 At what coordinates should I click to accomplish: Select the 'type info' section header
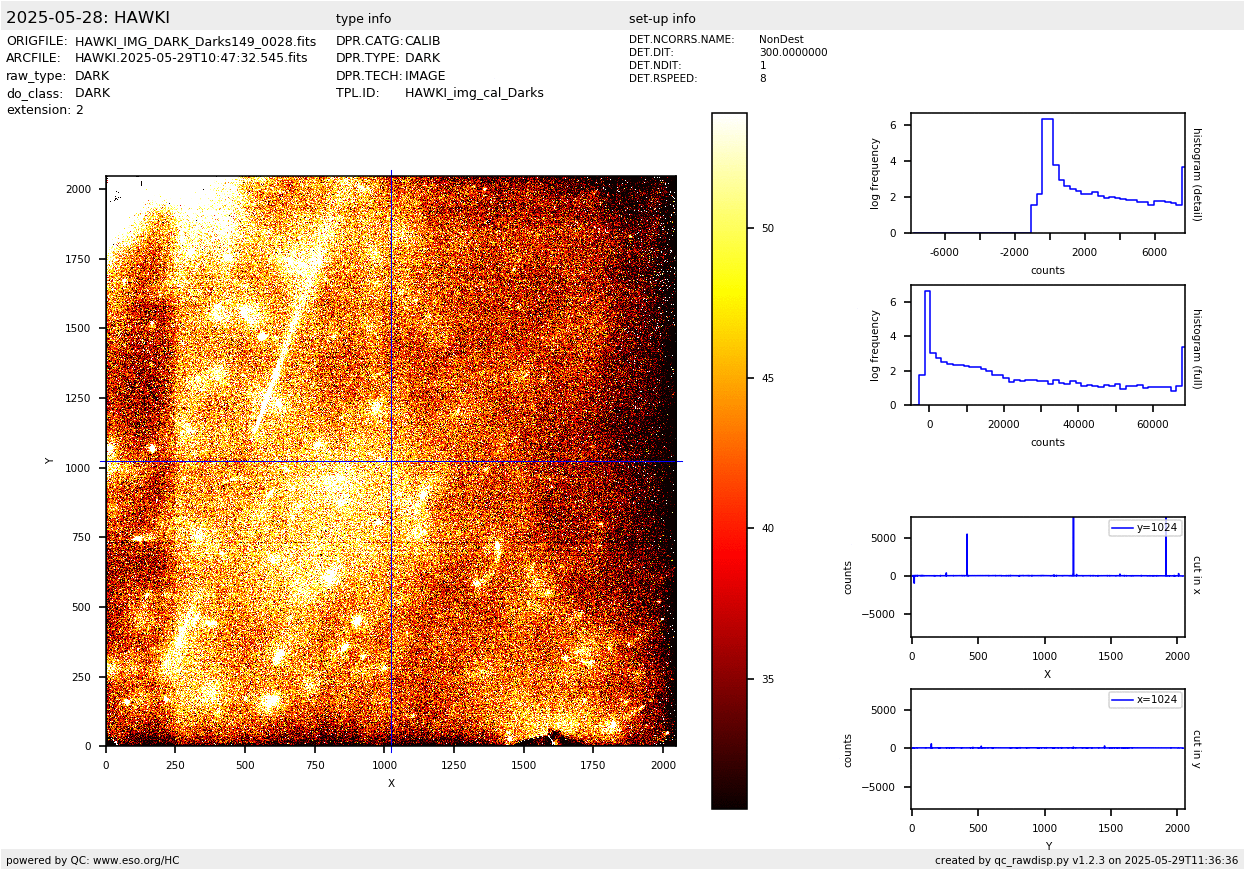click(363, 19)
